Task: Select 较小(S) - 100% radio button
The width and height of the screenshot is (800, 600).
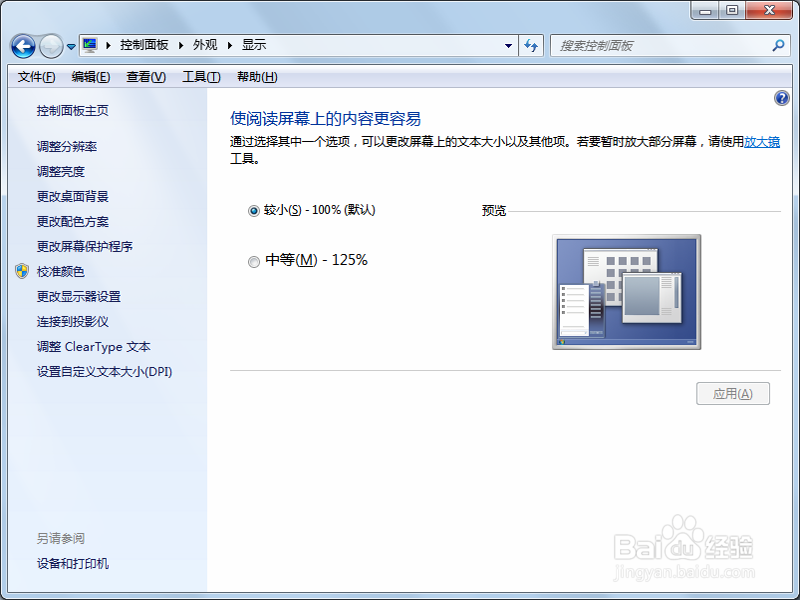Action: pos(254,211)
